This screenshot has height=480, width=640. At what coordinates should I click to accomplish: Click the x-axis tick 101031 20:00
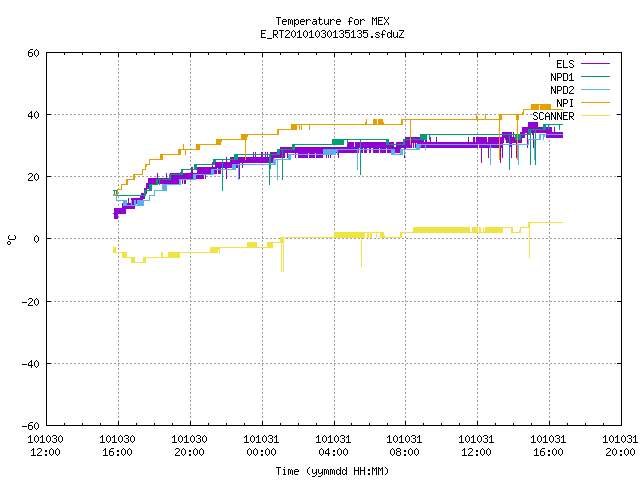click(x=620, y=446)
